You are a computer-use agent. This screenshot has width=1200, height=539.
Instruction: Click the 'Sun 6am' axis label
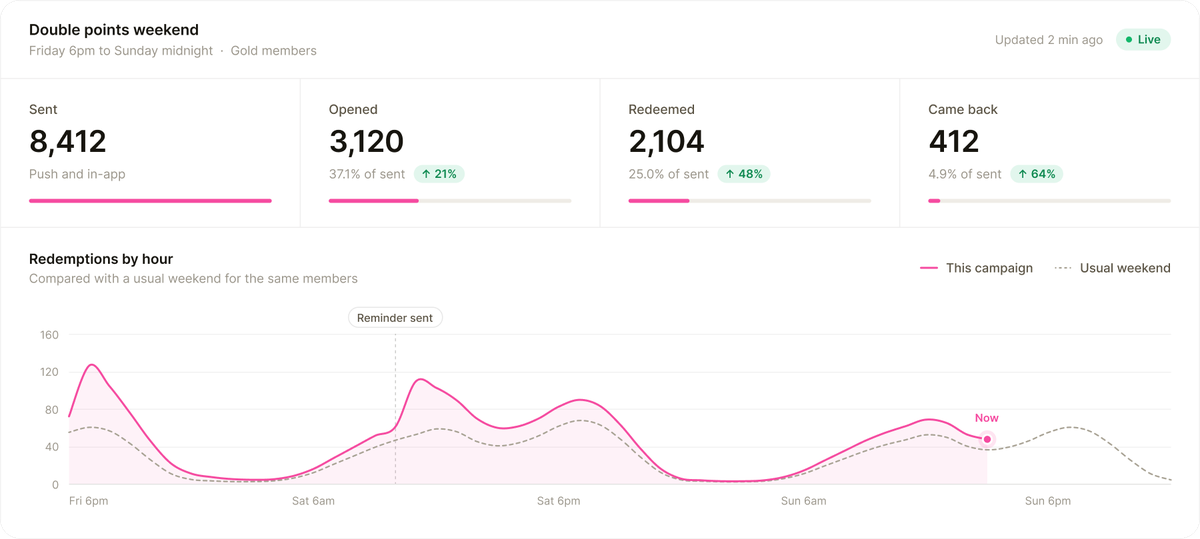803,501
